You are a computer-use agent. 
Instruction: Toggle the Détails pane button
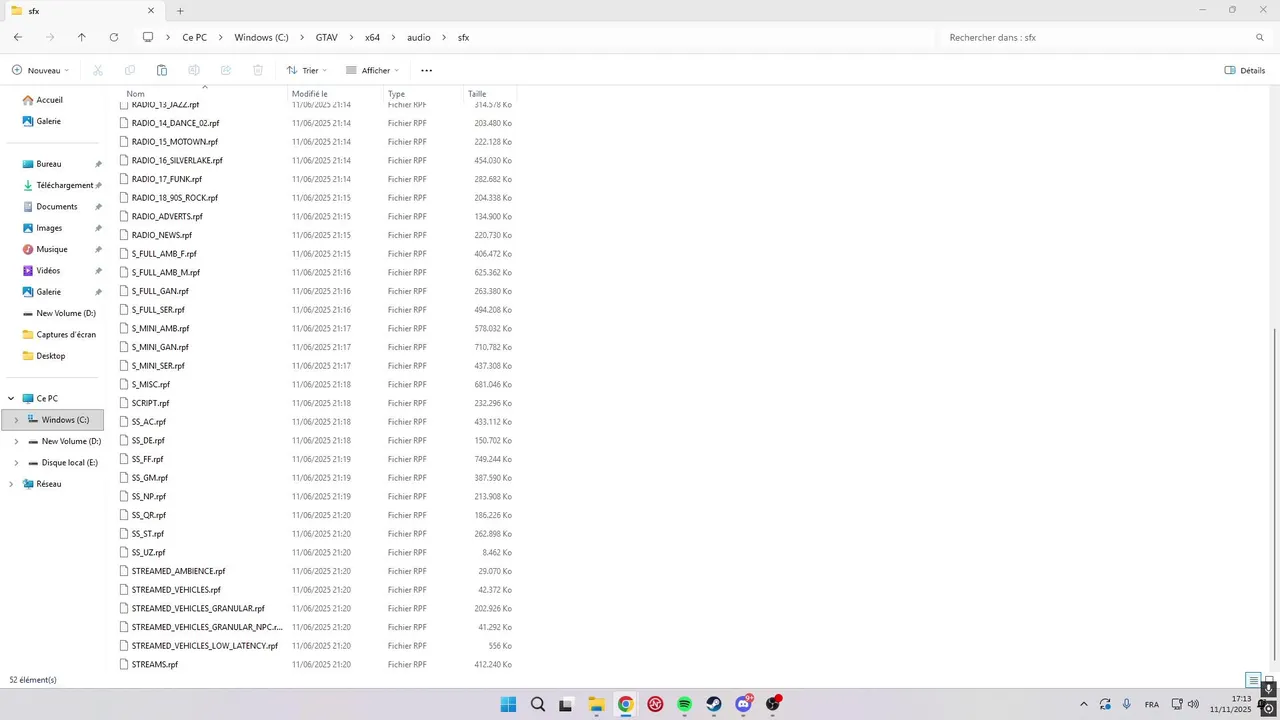click(x=1245, y=70)
